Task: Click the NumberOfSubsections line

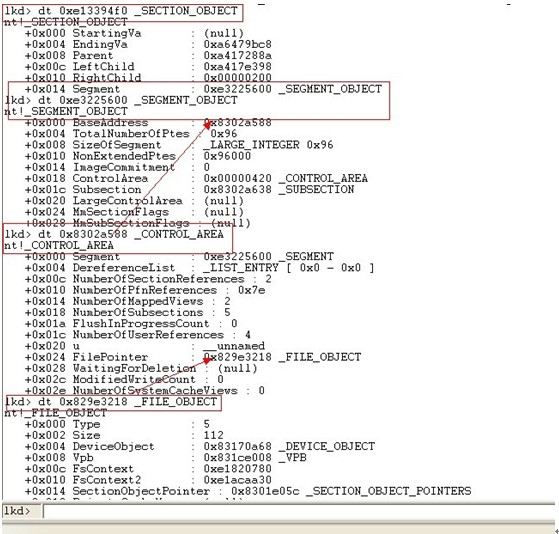Action: pos(128,312)
